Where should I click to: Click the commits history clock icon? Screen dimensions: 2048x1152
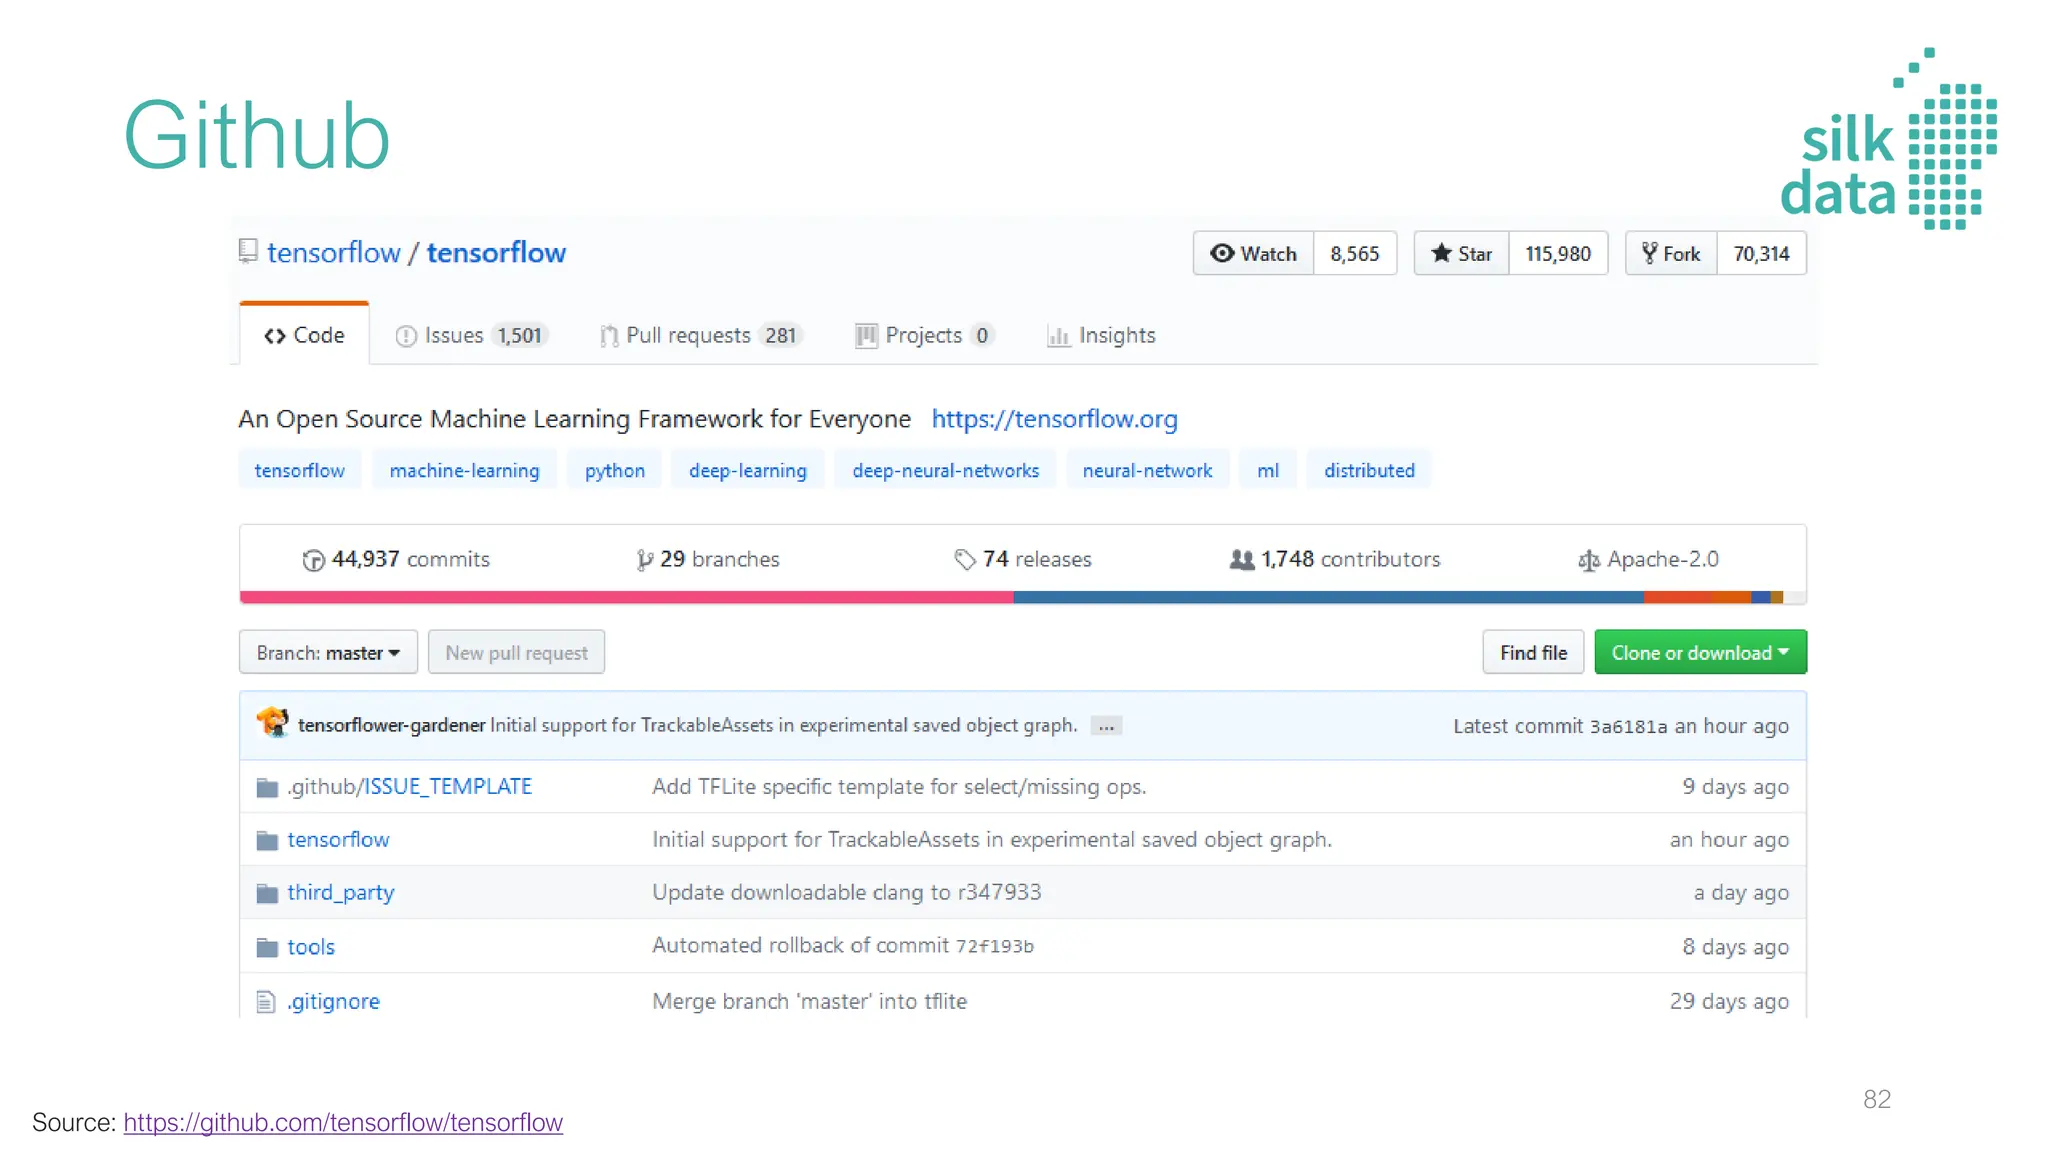[313, 560]
